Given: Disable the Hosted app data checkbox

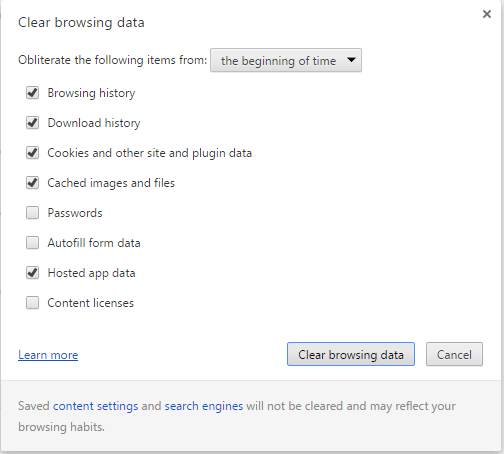Looking at the screenshot, I should coord(32,273).
